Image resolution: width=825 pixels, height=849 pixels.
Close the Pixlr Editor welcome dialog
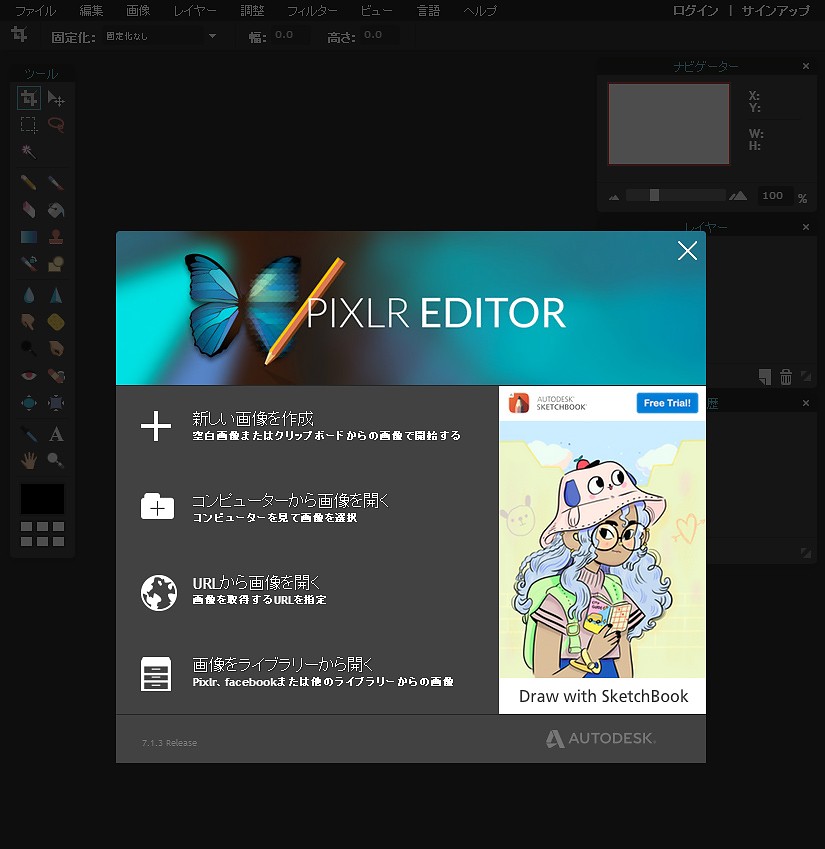tap(687, 251)
